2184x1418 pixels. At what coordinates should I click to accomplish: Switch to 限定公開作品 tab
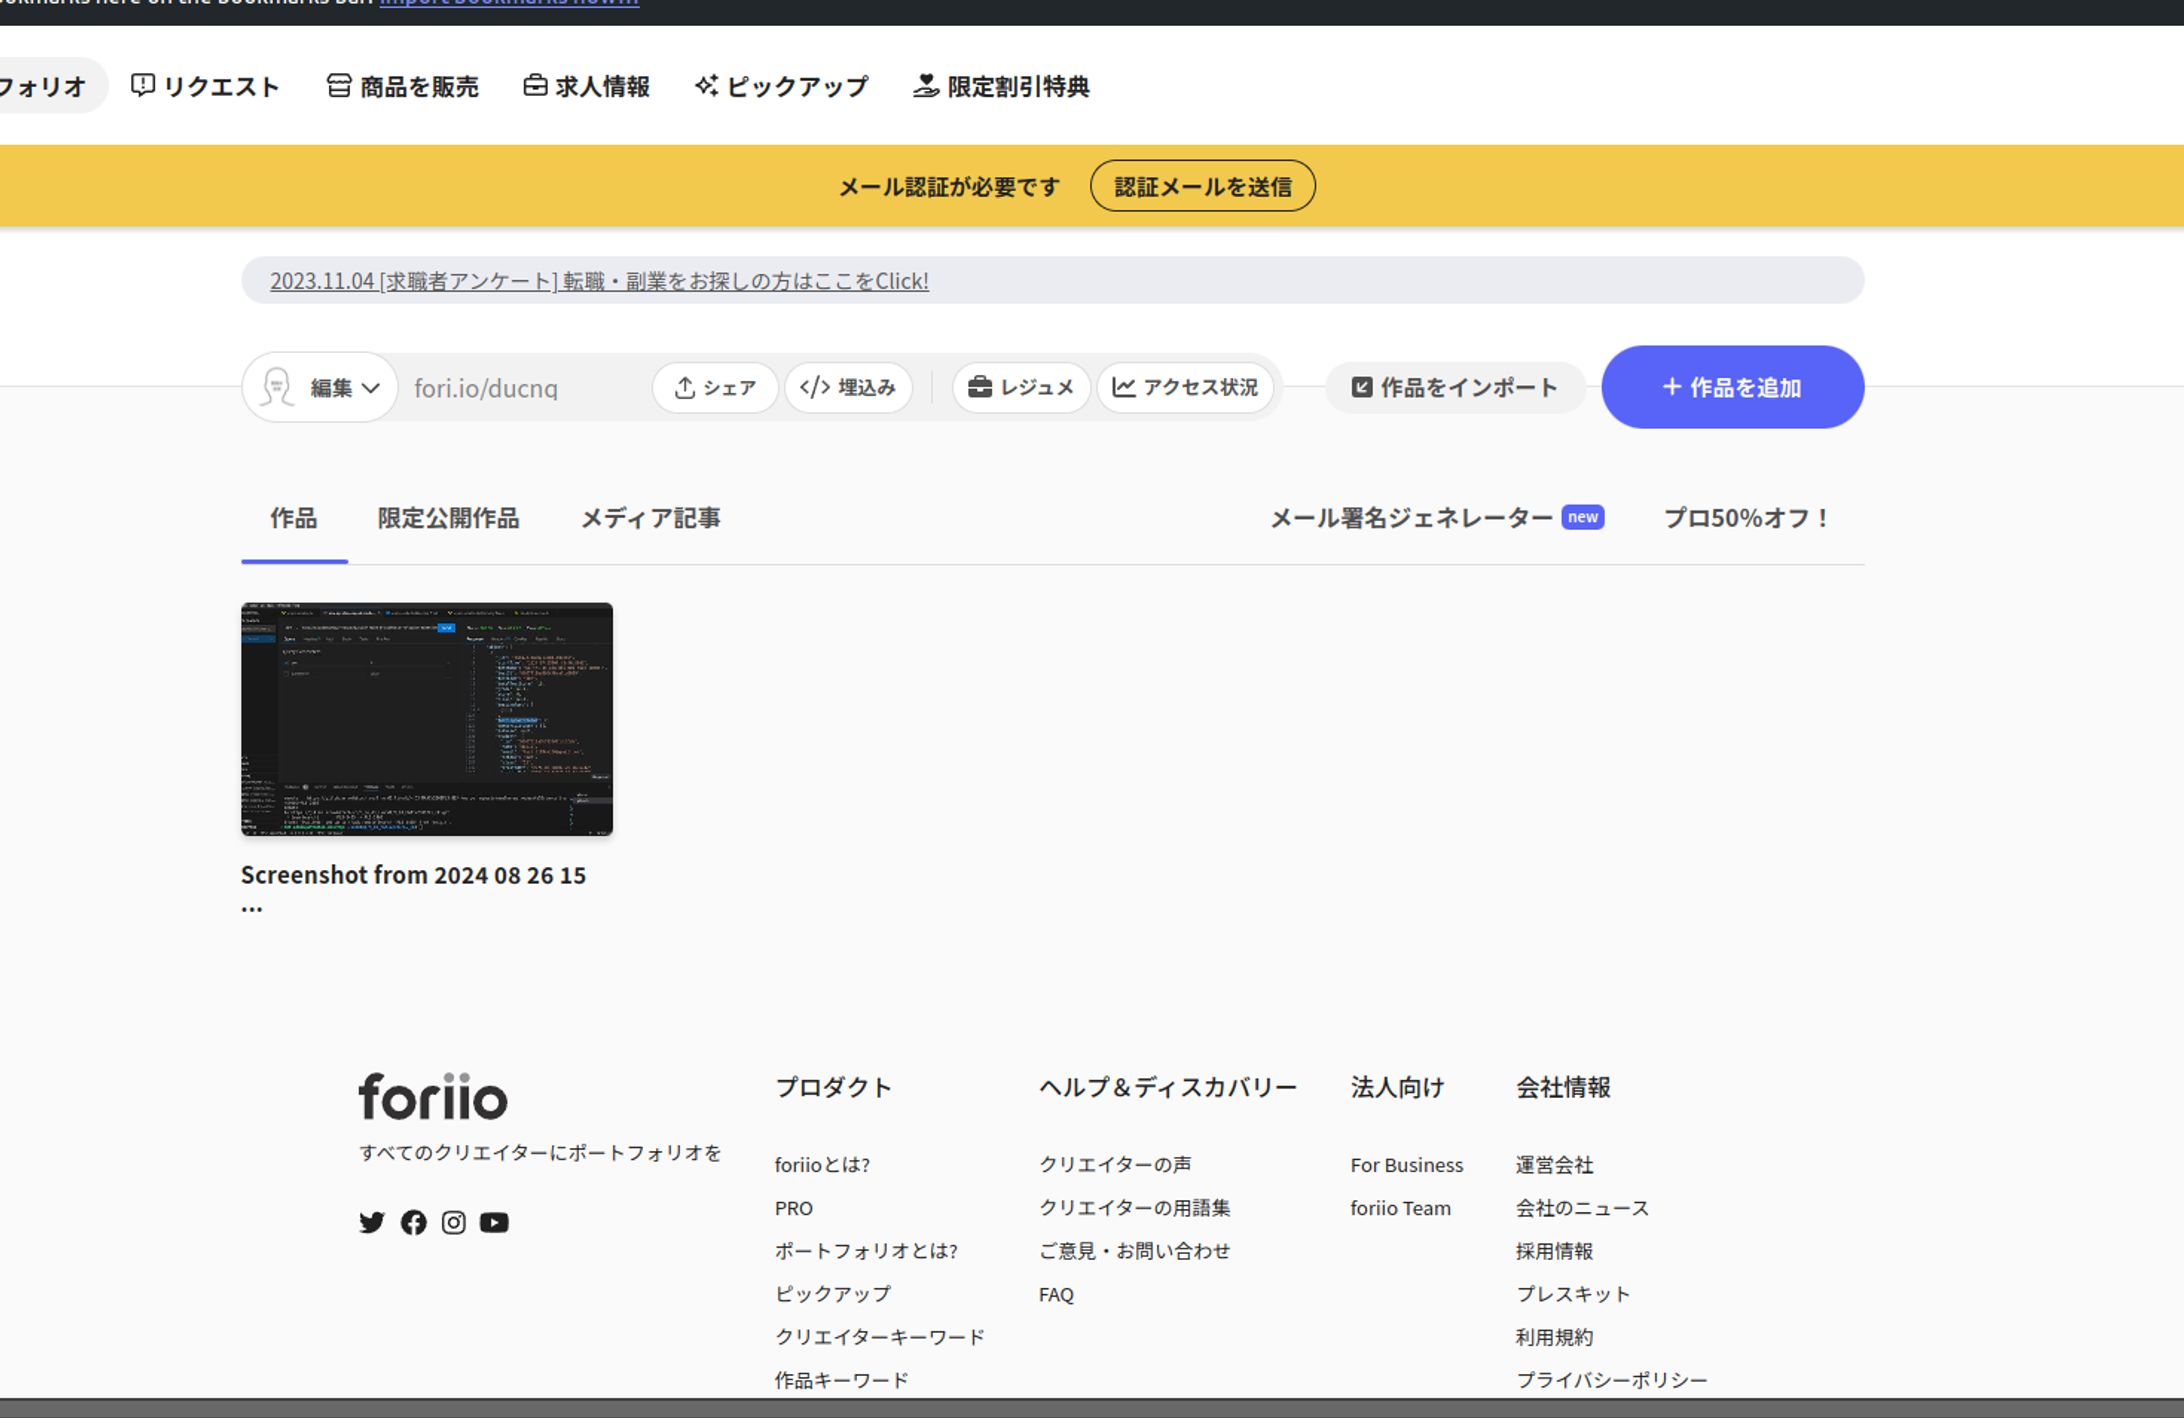pyautogui.click(x=448, y=518)
